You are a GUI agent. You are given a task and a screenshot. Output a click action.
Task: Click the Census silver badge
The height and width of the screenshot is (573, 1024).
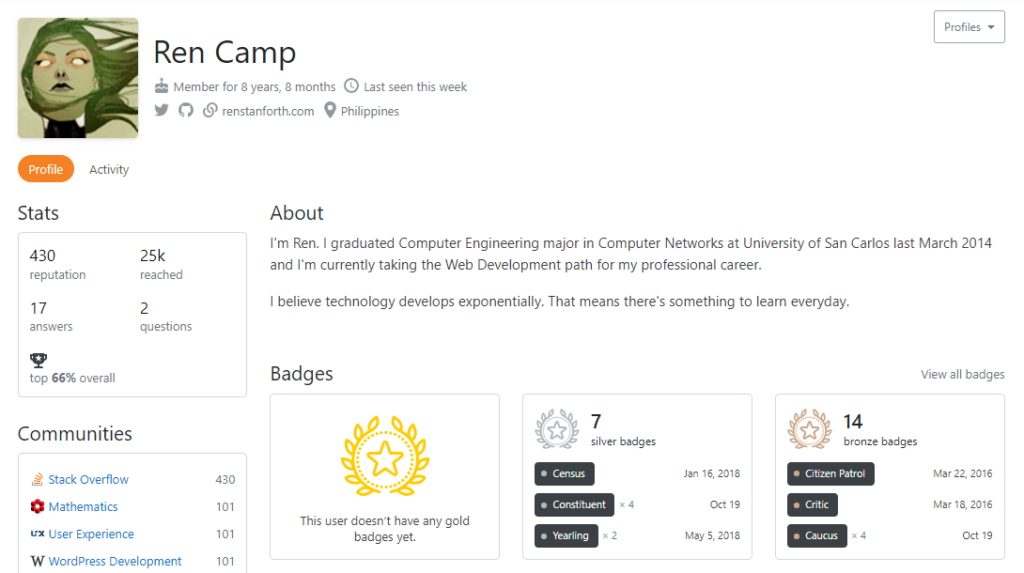(565, 474)
